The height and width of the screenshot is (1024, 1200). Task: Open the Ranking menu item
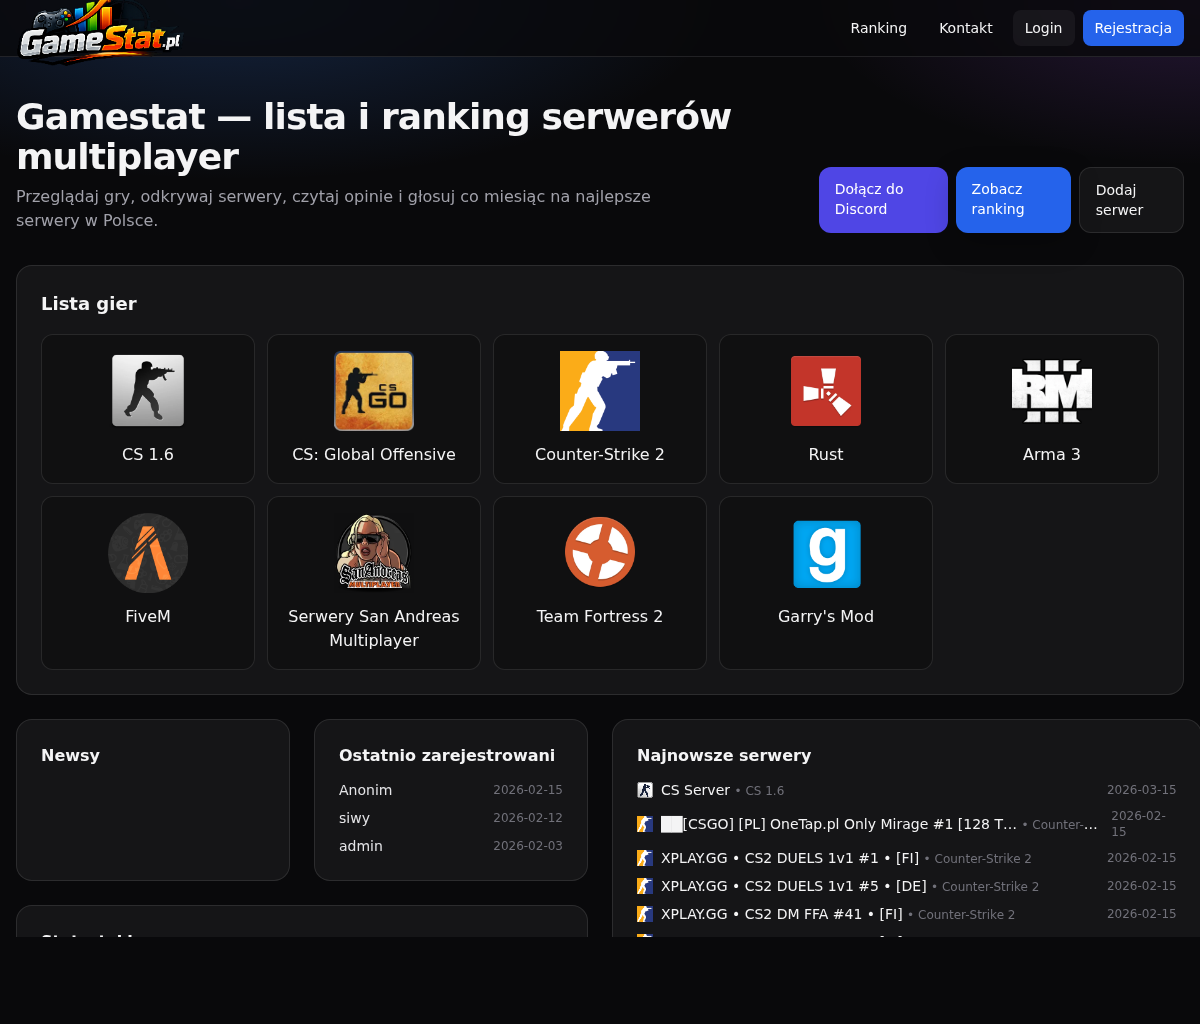pos(879,28)
